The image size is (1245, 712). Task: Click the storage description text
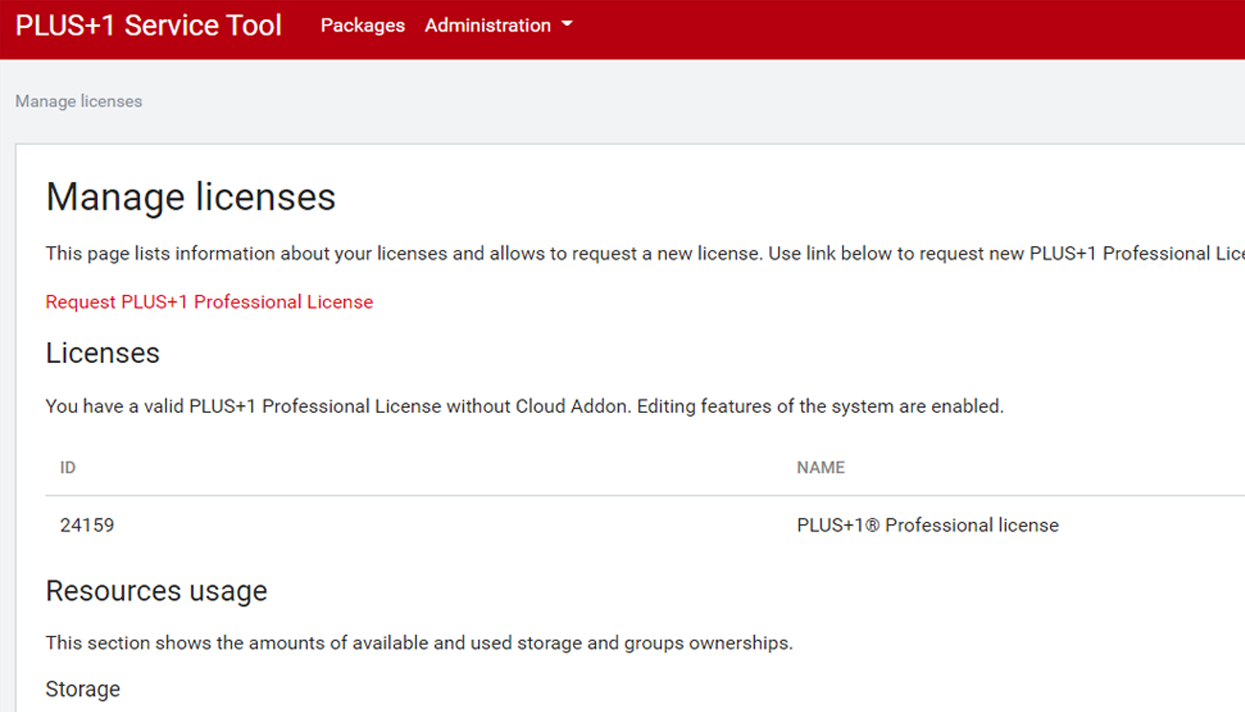[x=419, y=643]
